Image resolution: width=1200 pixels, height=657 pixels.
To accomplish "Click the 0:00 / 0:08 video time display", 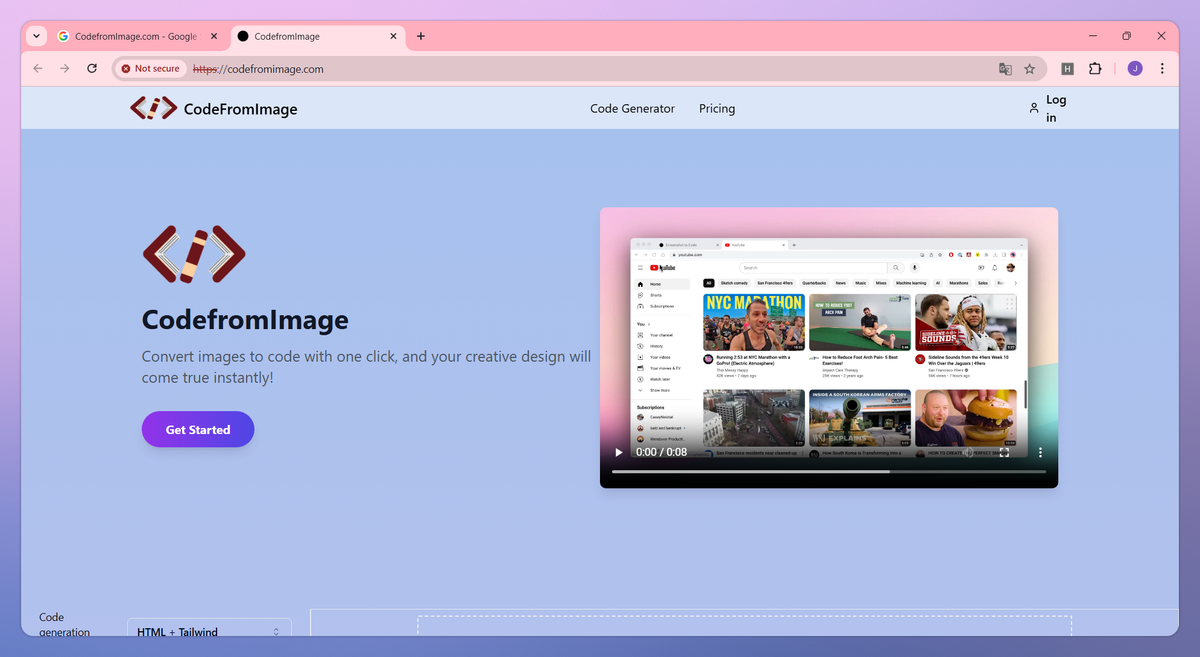I will click(x=661, y=452).
